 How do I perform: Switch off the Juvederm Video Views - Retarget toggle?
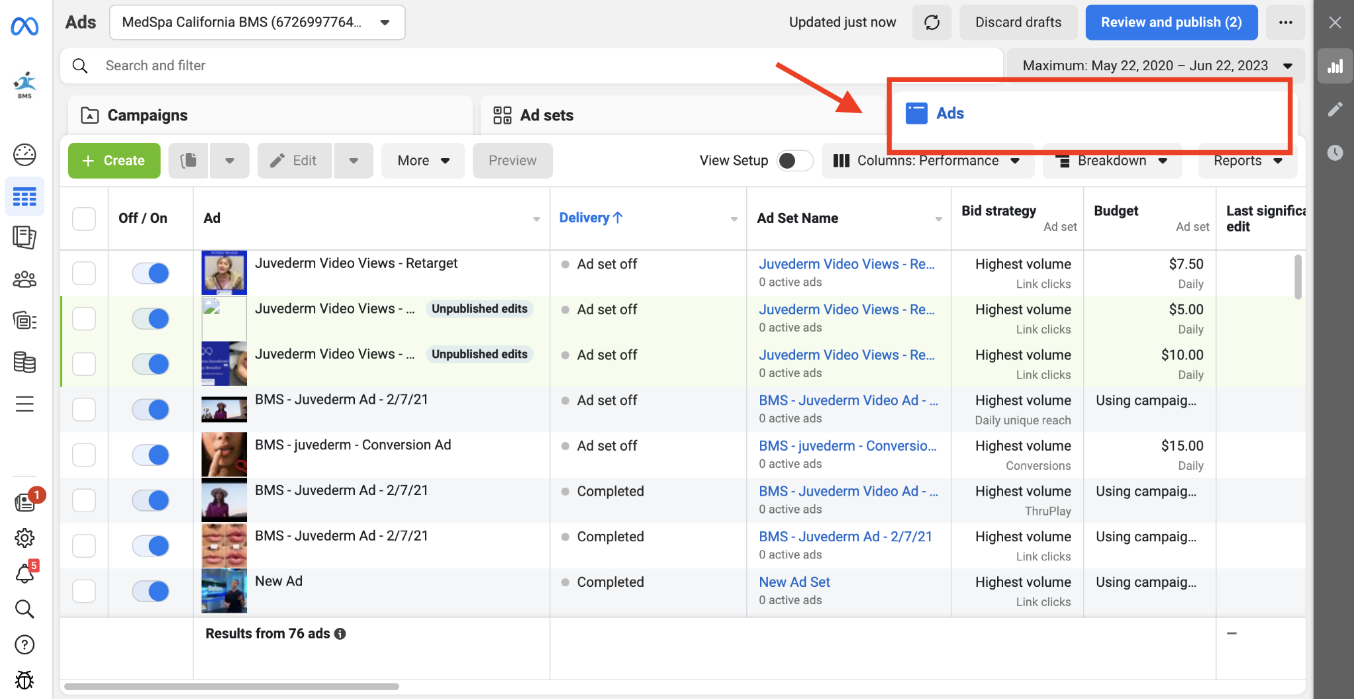coord(151,273)
